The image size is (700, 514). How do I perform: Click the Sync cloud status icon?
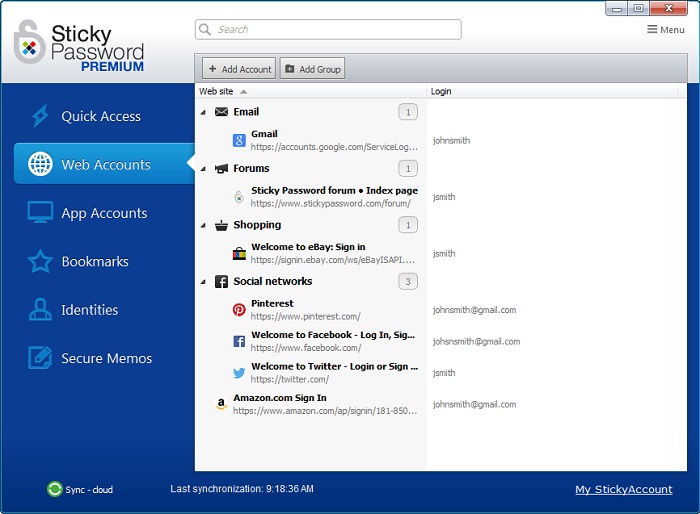pyautogui.click(x=55, y=489)
